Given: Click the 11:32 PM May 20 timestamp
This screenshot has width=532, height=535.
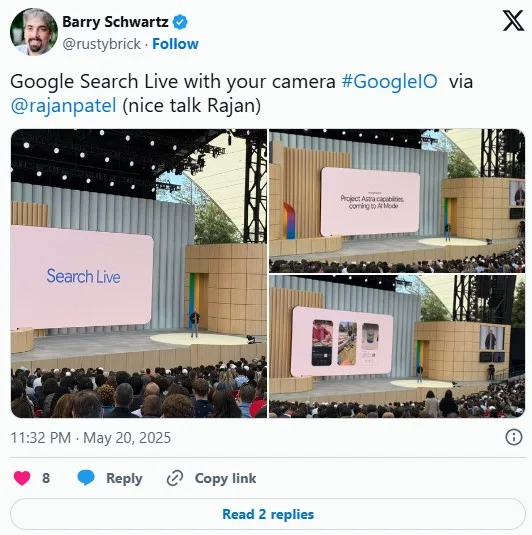Looking at the screenshot, I should [x=91, y=438].
